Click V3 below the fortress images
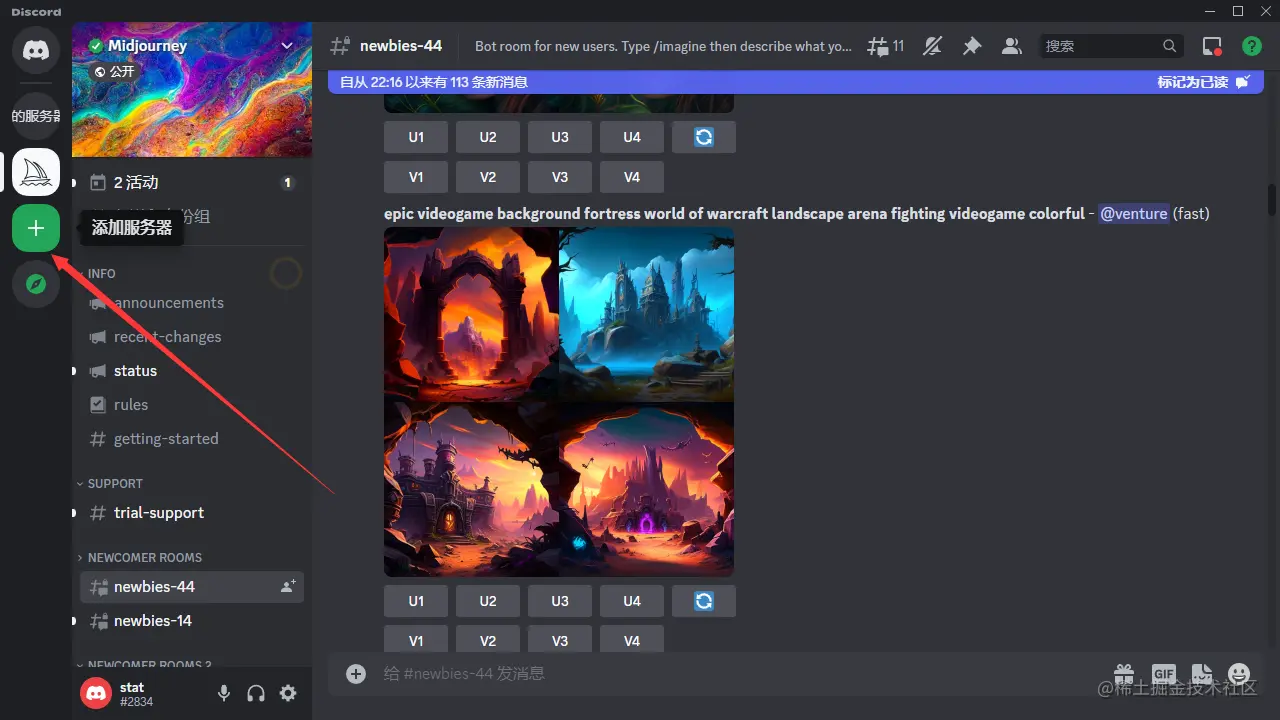The image size is (1280, 720). click(560, 639)
